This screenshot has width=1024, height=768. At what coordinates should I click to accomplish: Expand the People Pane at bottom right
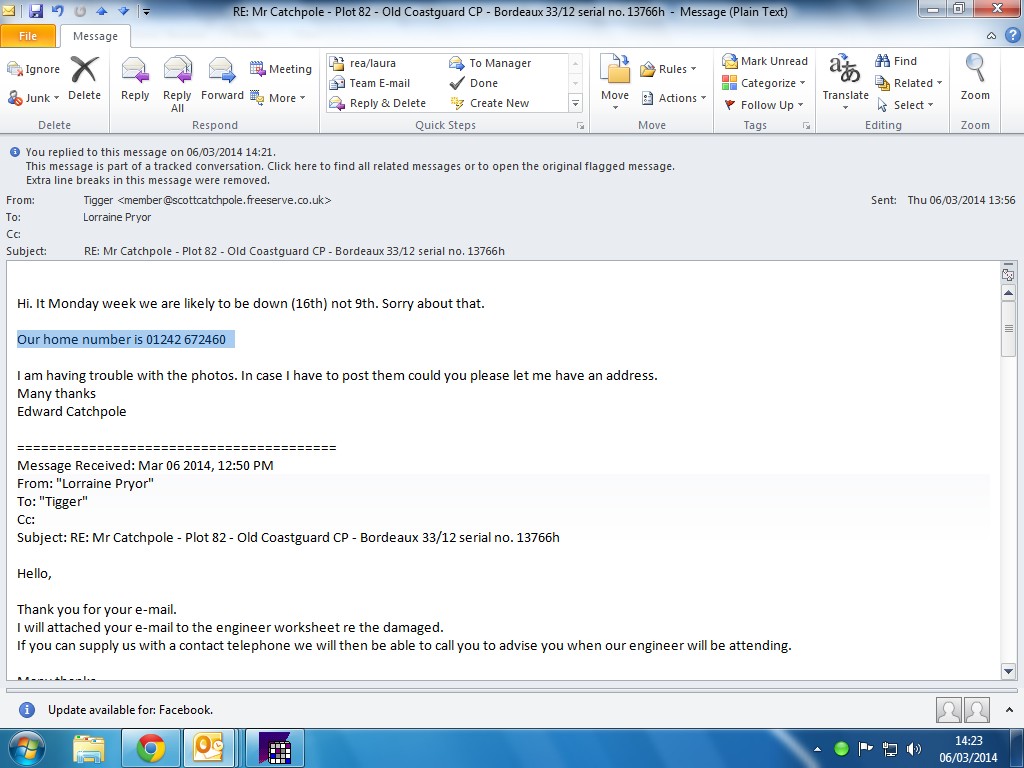(1009, 710)
